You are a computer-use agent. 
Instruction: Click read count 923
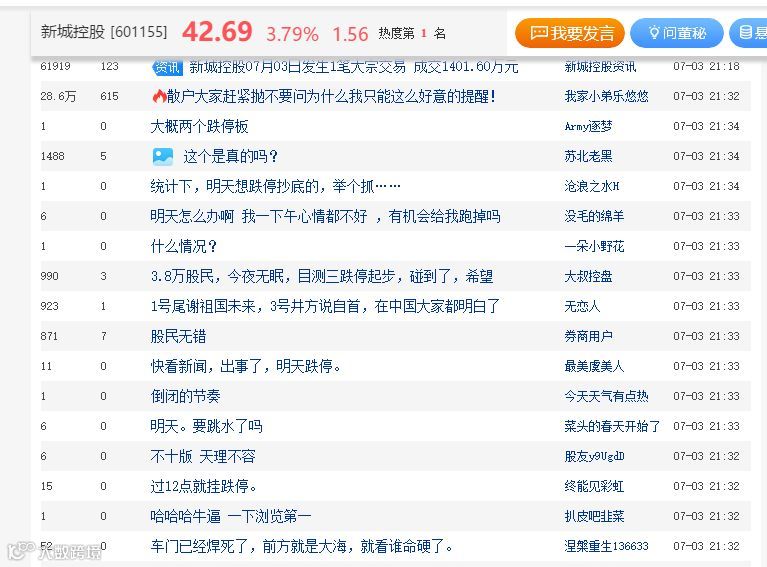(x=49, y=306)
